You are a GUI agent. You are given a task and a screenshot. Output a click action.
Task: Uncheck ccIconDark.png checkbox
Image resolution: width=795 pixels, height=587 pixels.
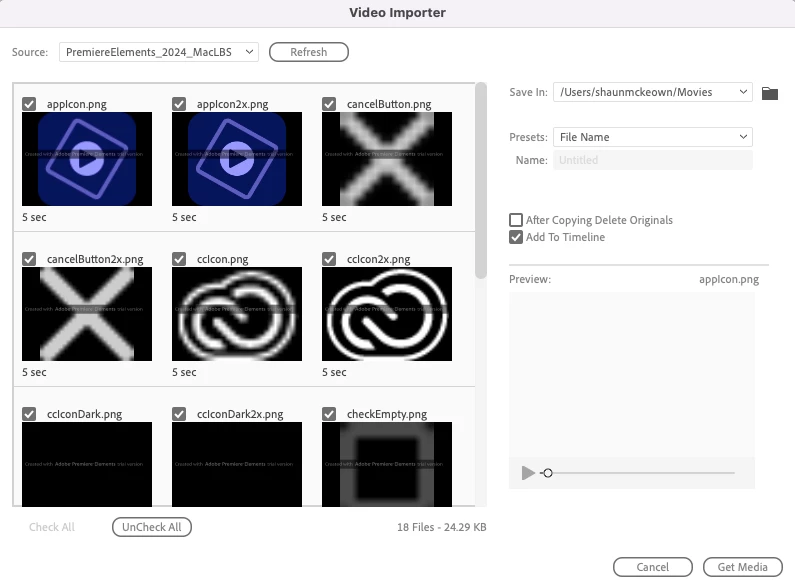pyautogui.click(x=29, y=414)
